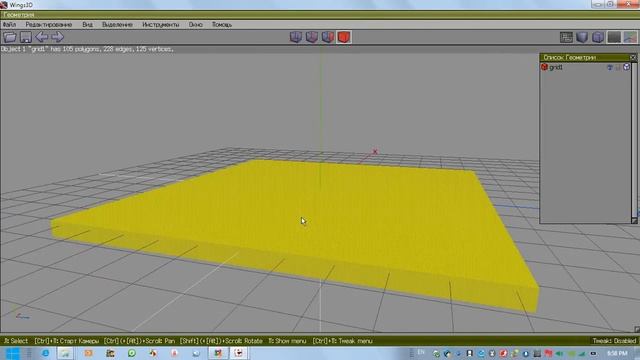
Task: Open file via toolbar folder icon
Action: coord(9,37)
